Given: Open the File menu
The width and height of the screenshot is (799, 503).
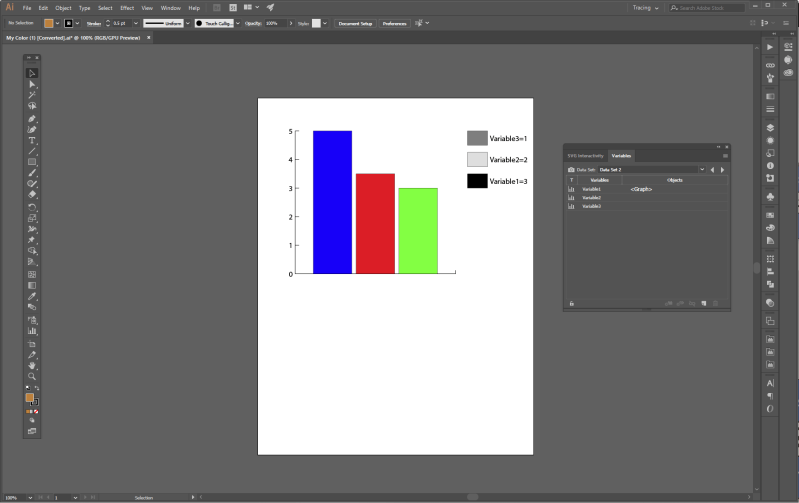Looking at the screenshot, I should (x=27, y=8).
